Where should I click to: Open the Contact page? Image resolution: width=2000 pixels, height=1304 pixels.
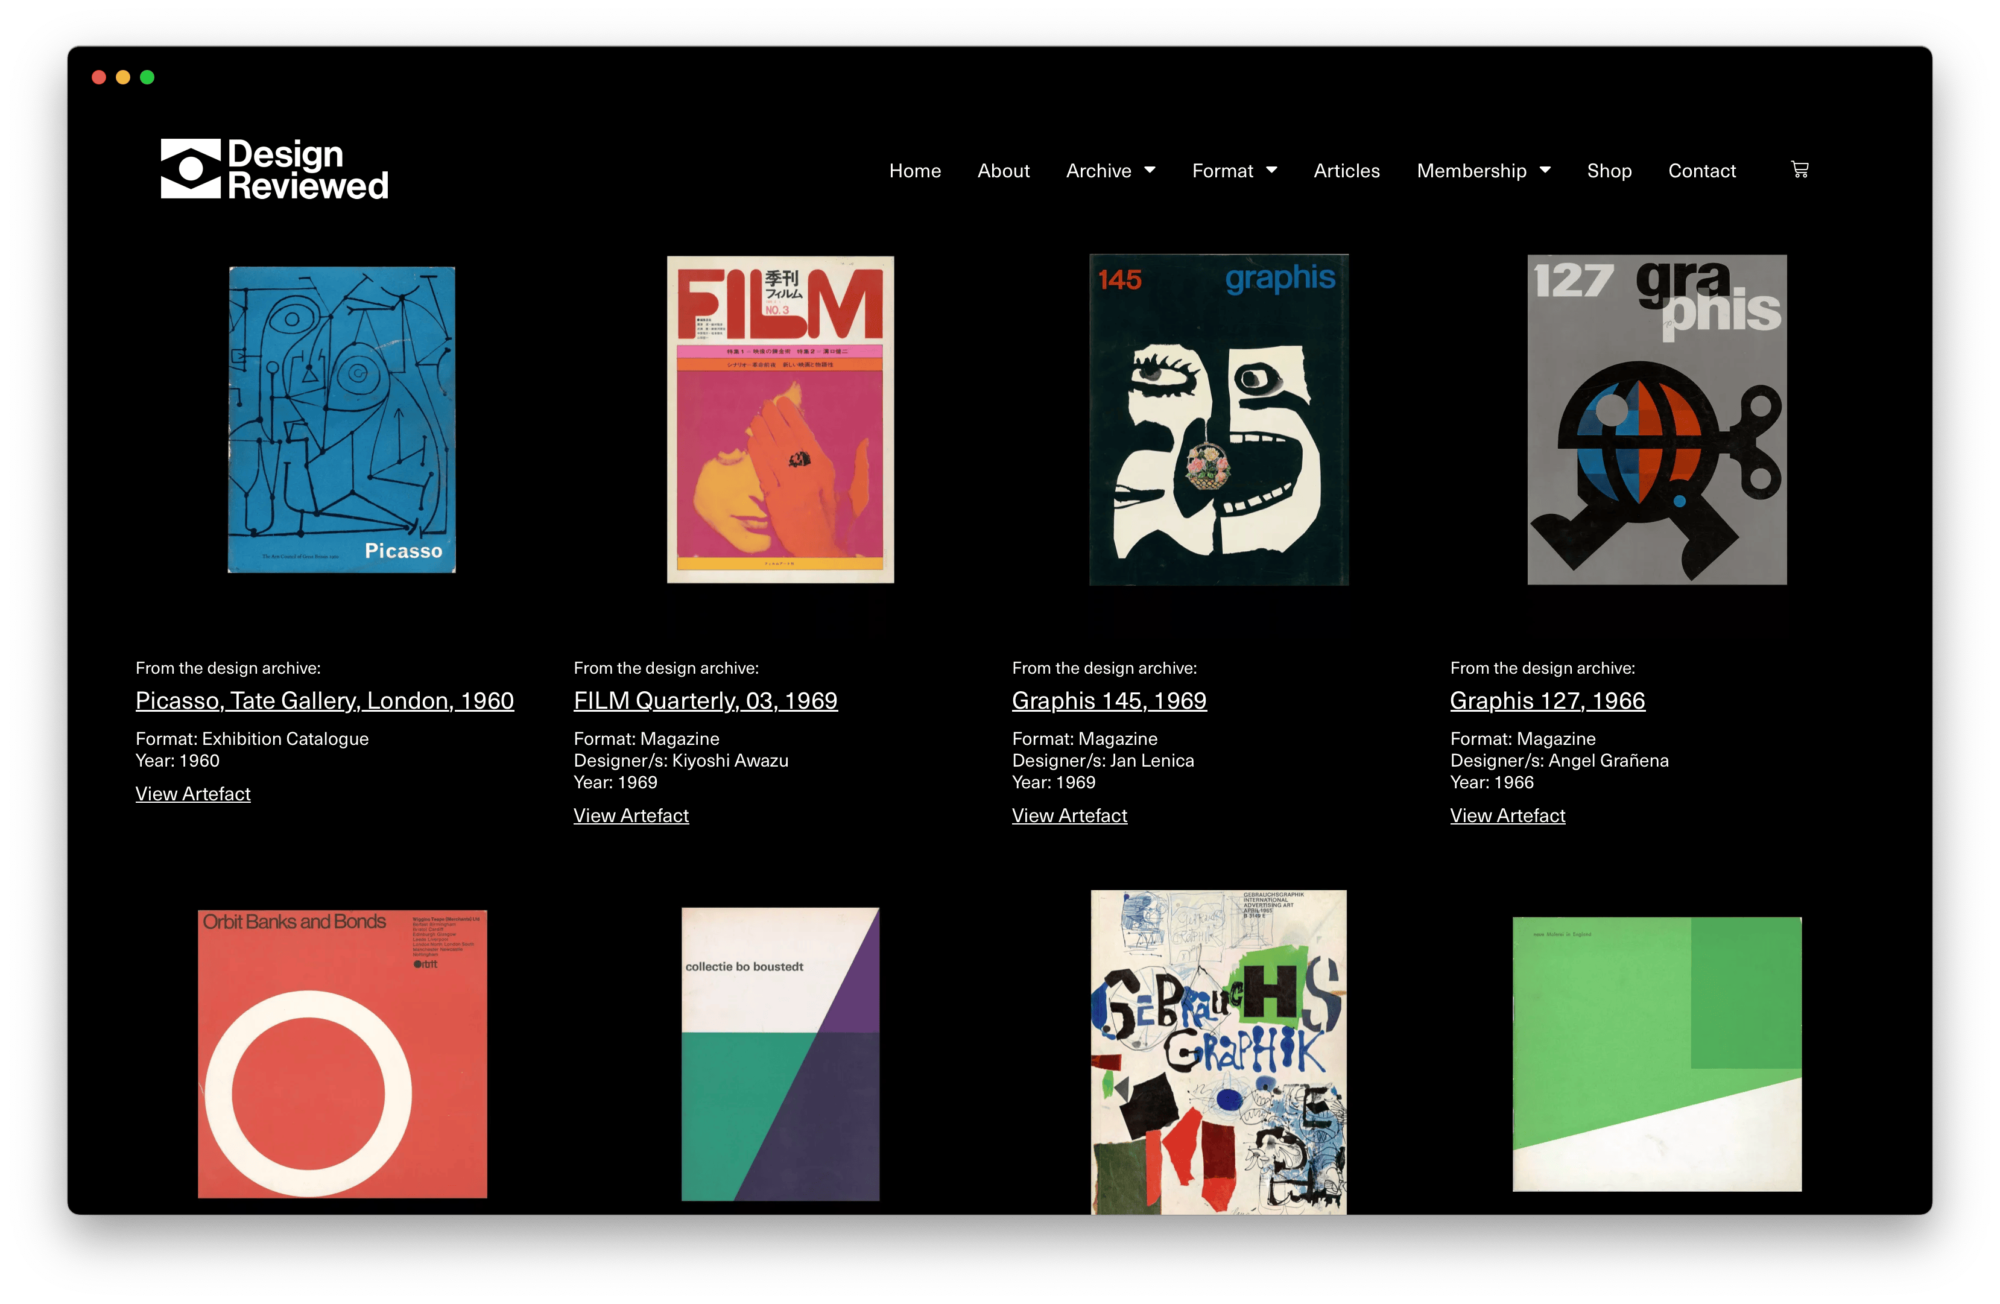[x=1702, y=171]
